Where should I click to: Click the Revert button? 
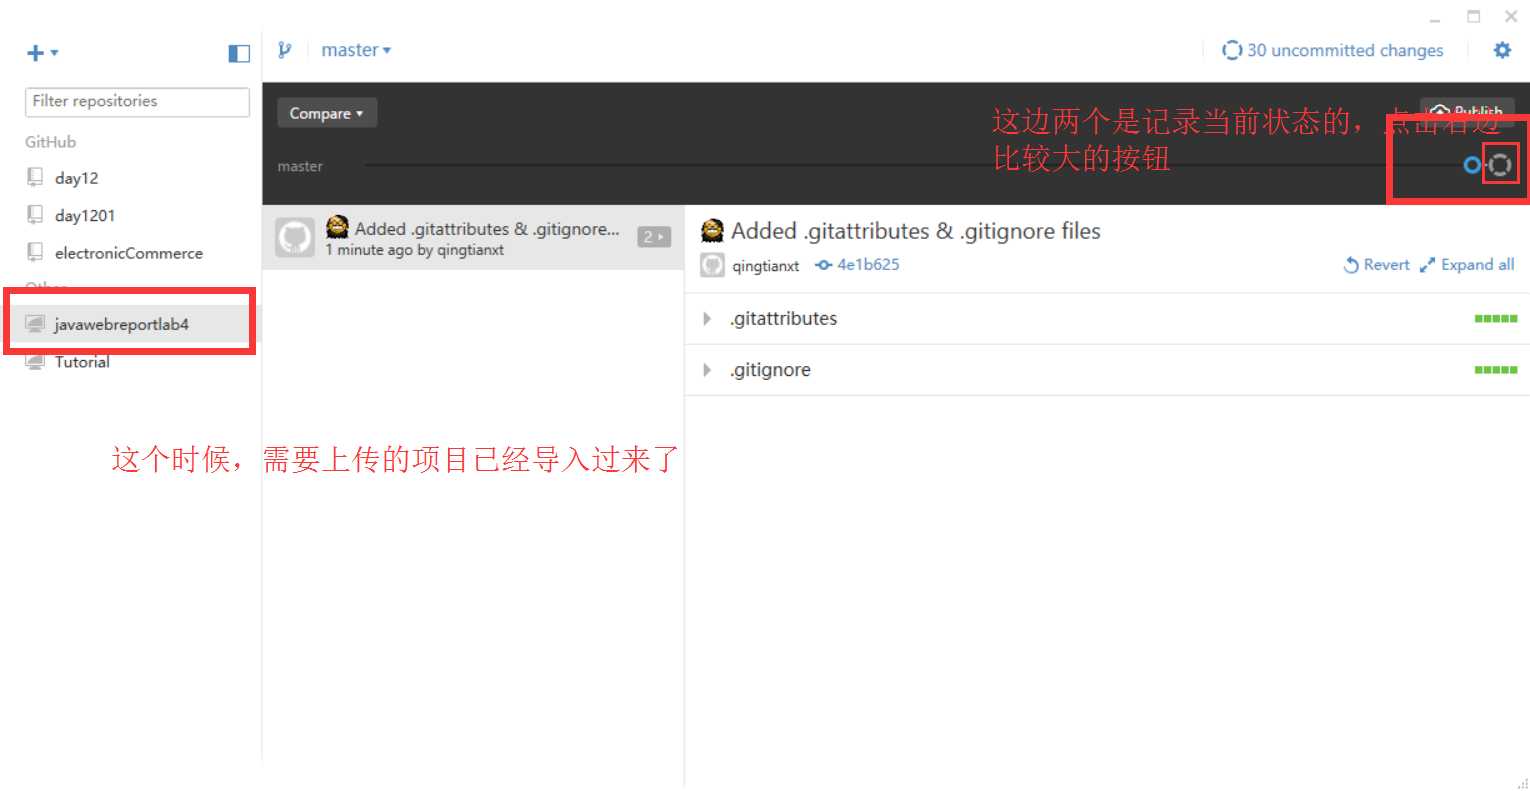coord(1376,265)
